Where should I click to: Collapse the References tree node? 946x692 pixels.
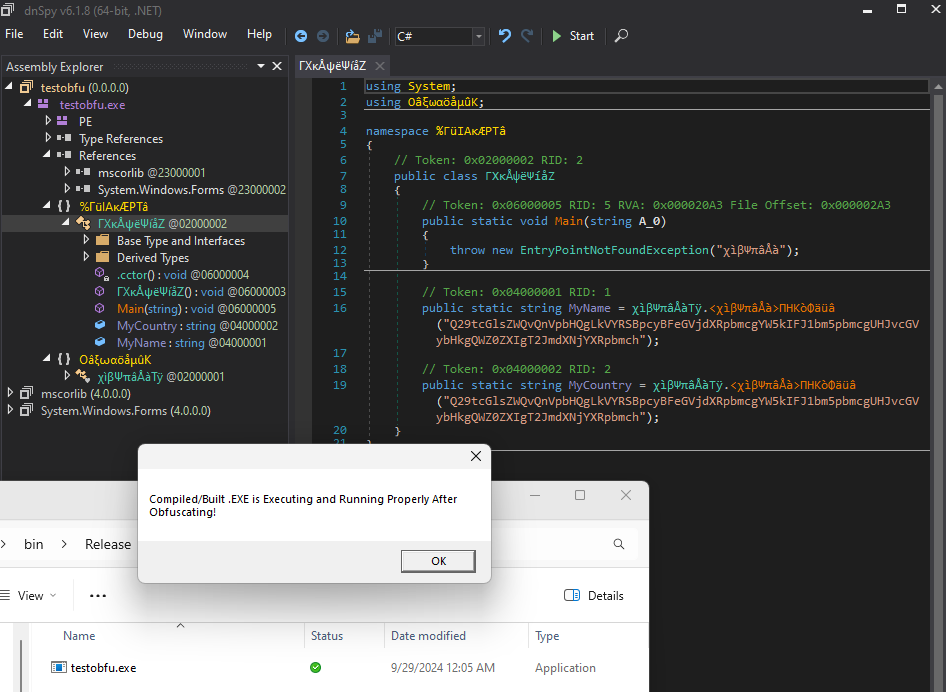(48, 155)
